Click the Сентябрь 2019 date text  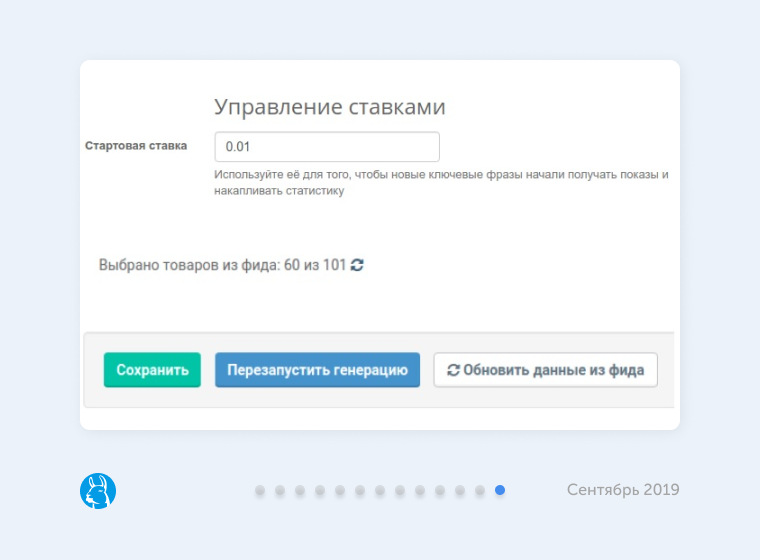623,490
